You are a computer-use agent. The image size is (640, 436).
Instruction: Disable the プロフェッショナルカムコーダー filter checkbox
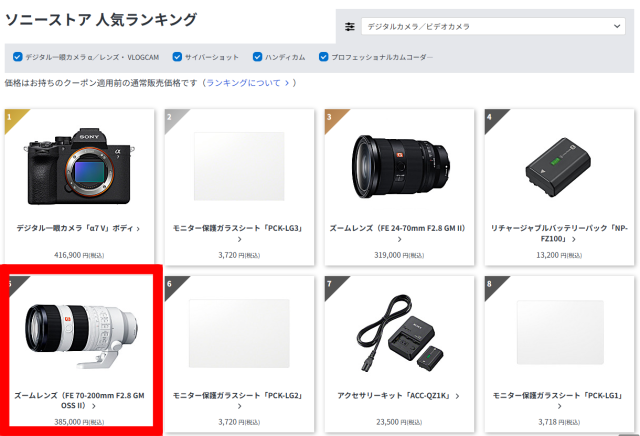tap(324, 57)
